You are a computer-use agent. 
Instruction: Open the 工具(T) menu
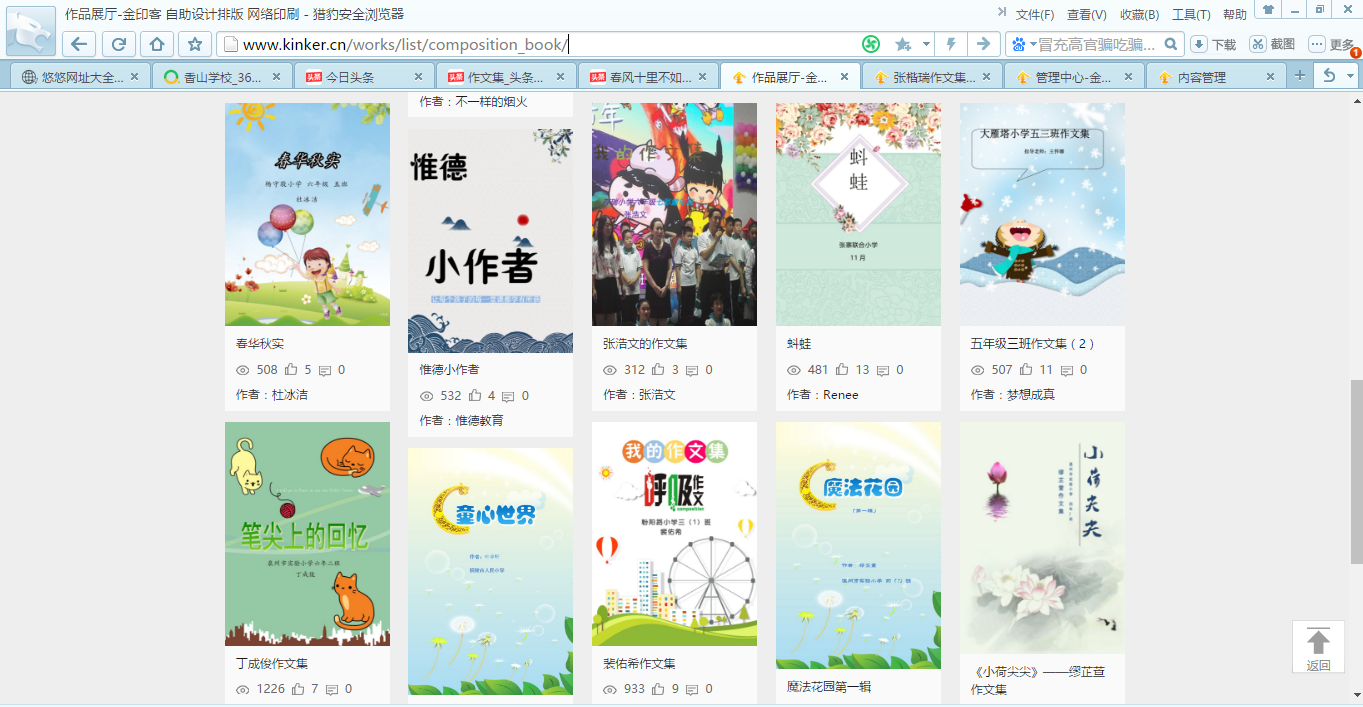[1191, 14]
